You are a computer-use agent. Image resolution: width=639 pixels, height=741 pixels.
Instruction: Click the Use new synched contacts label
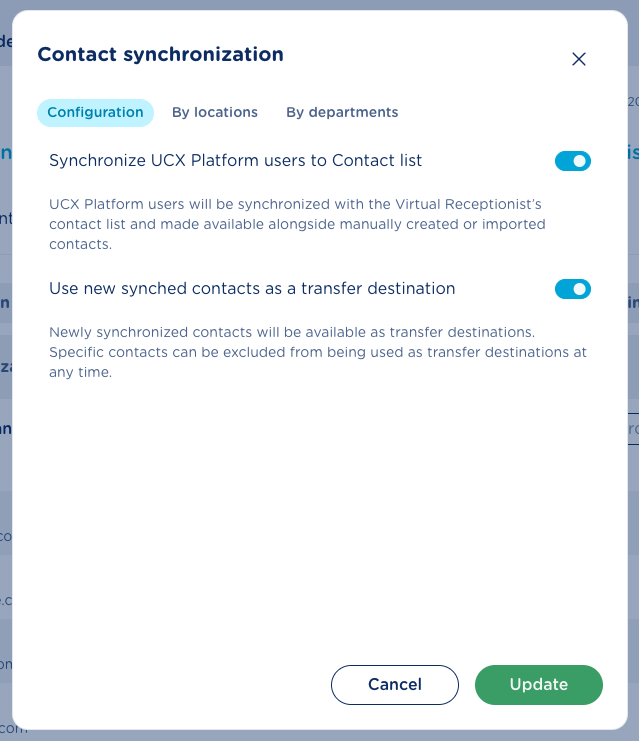(252, 288)
